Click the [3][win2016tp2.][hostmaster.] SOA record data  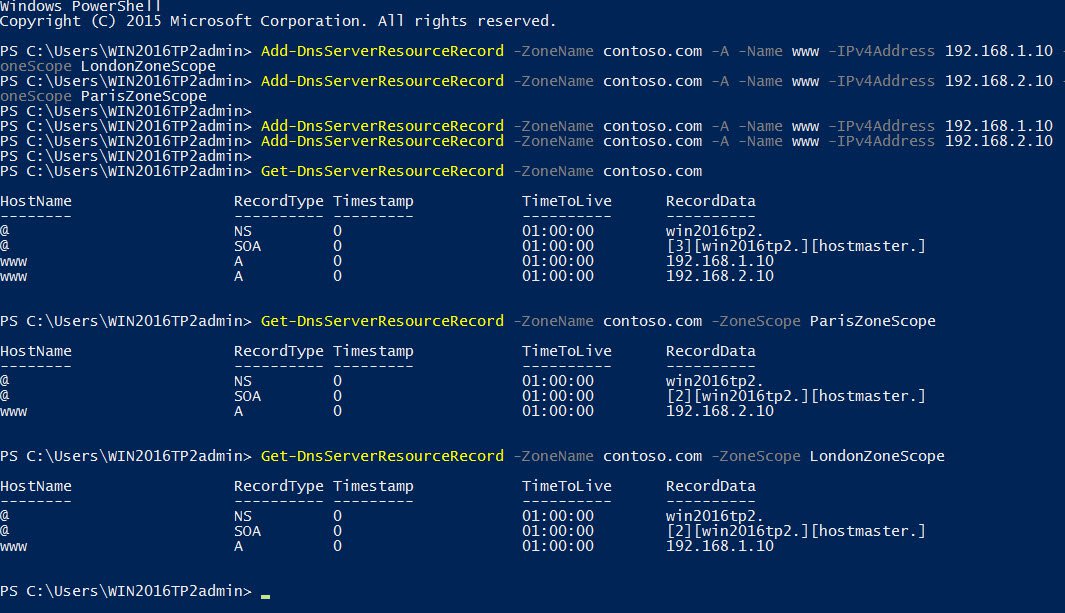(795, 246)
